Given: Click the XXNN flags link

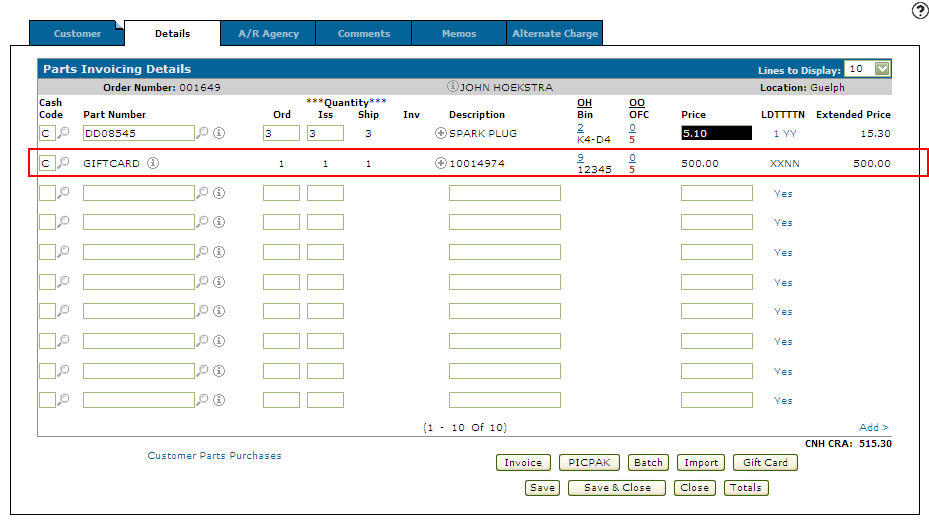Looking at the screenshot, I should (x=784, y=163).
